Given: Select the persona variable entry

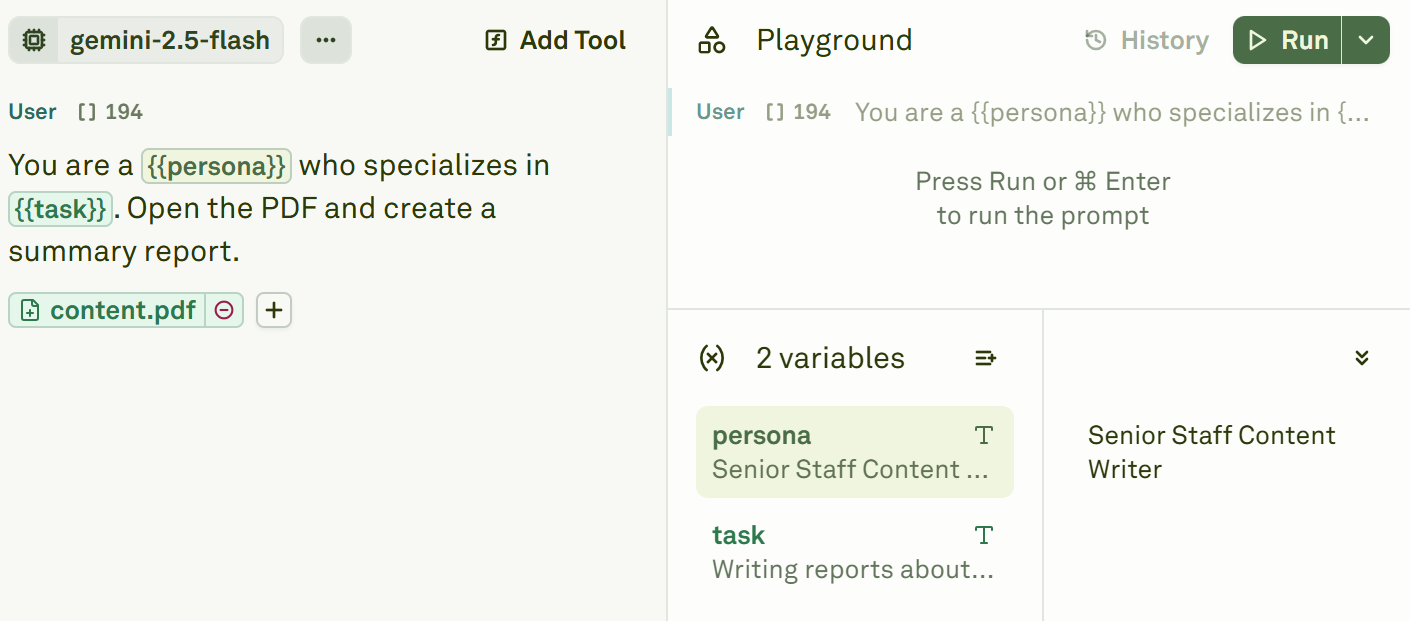Looking at the screenshot, I should coord(855,451).
